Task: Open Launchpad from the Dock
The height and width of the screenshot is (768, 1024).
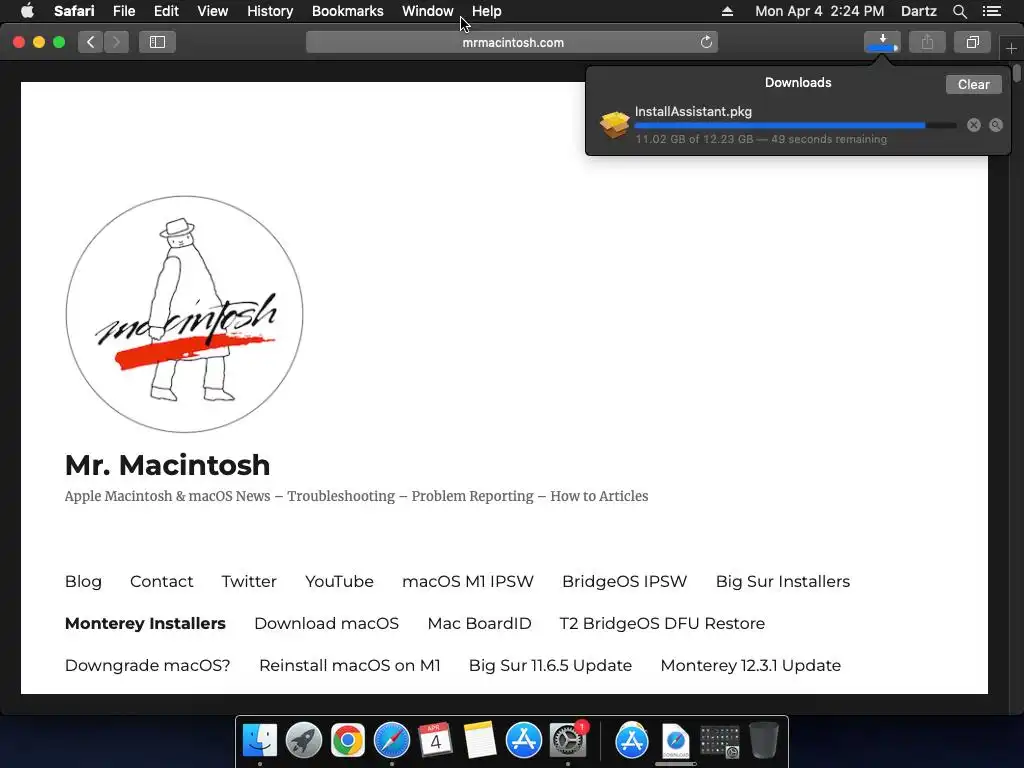Action: tap(304, 741)
